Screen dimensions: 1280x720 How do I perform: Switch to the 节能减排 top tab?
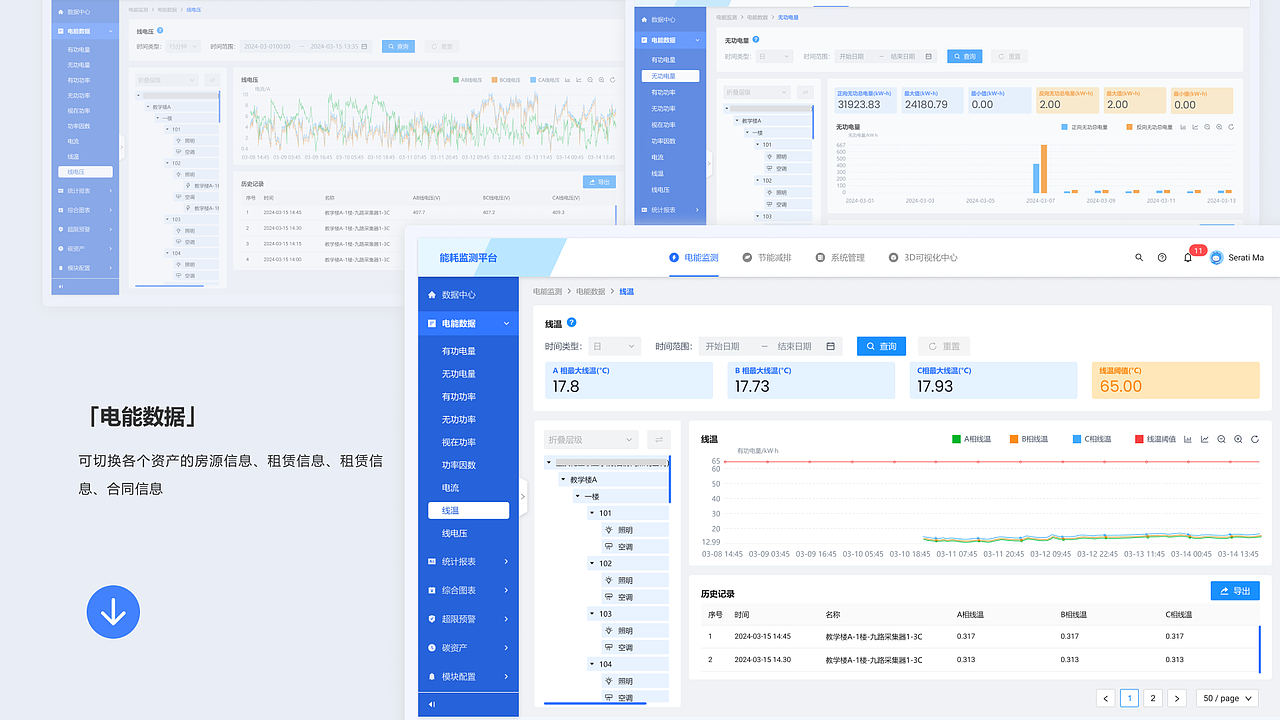pos(767,258)
